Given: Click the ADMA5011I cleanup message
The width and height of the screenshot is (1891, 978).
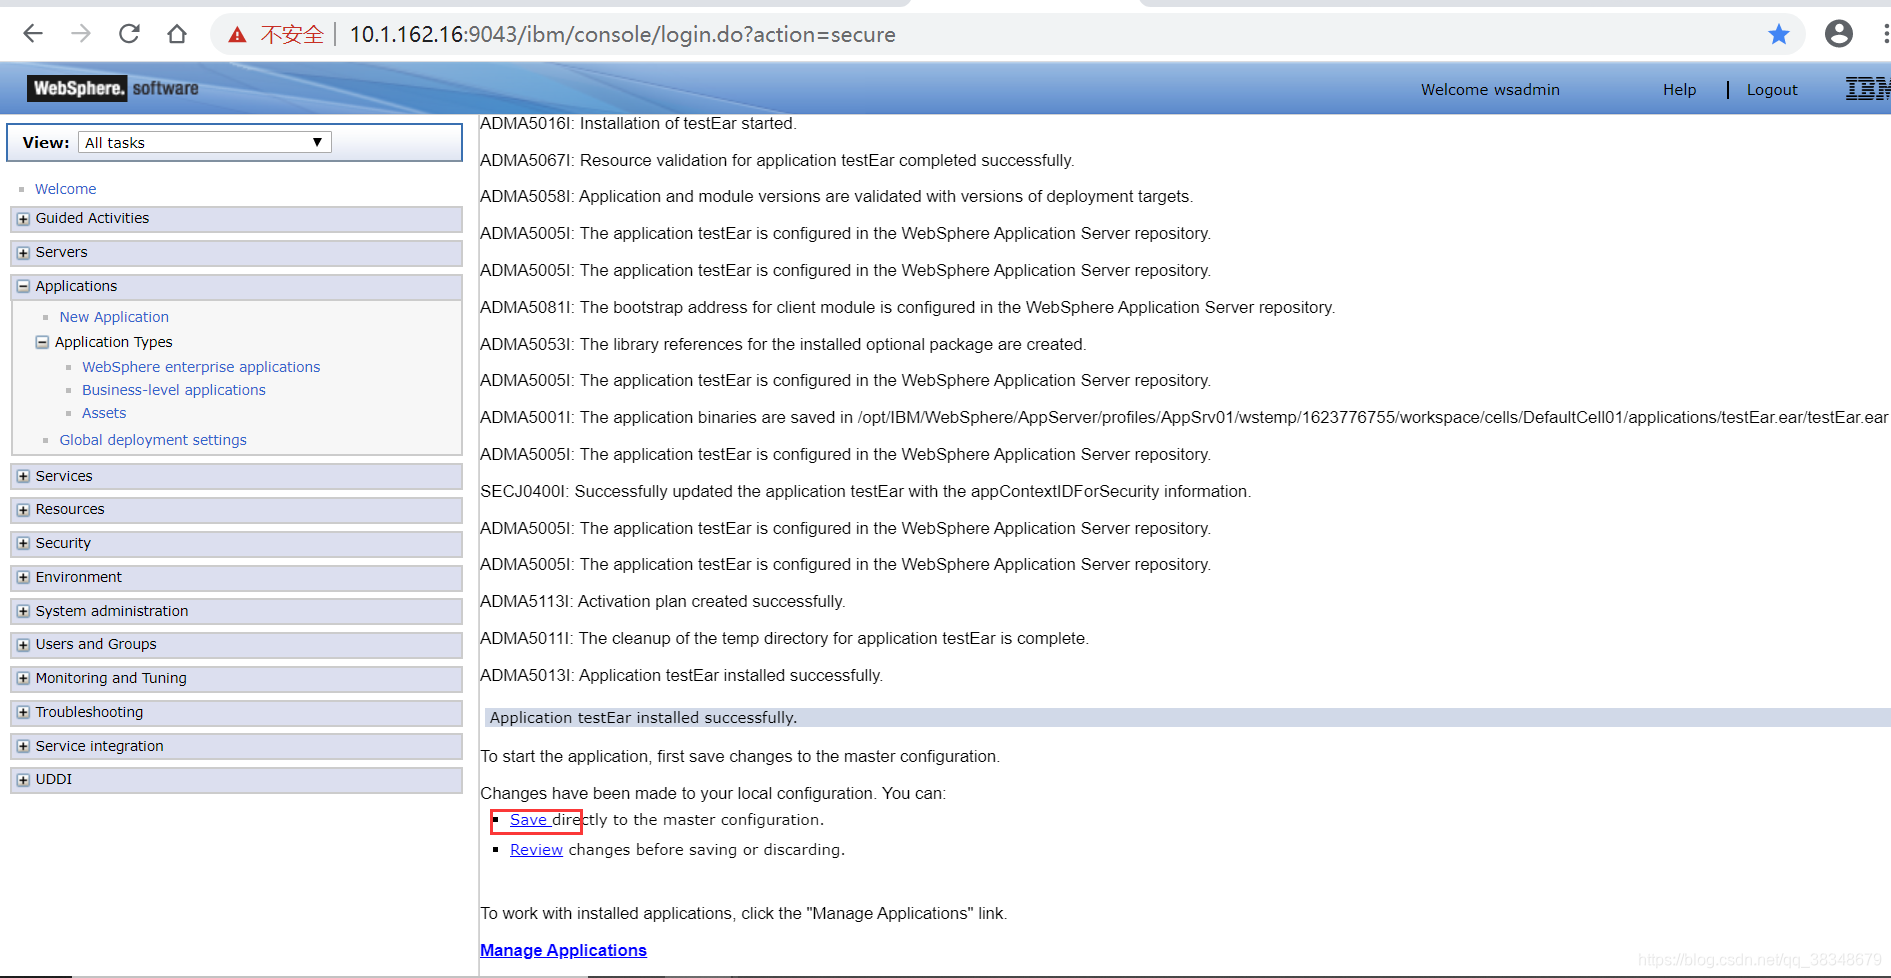Looking at the screenshot, I should coord(784,639).
